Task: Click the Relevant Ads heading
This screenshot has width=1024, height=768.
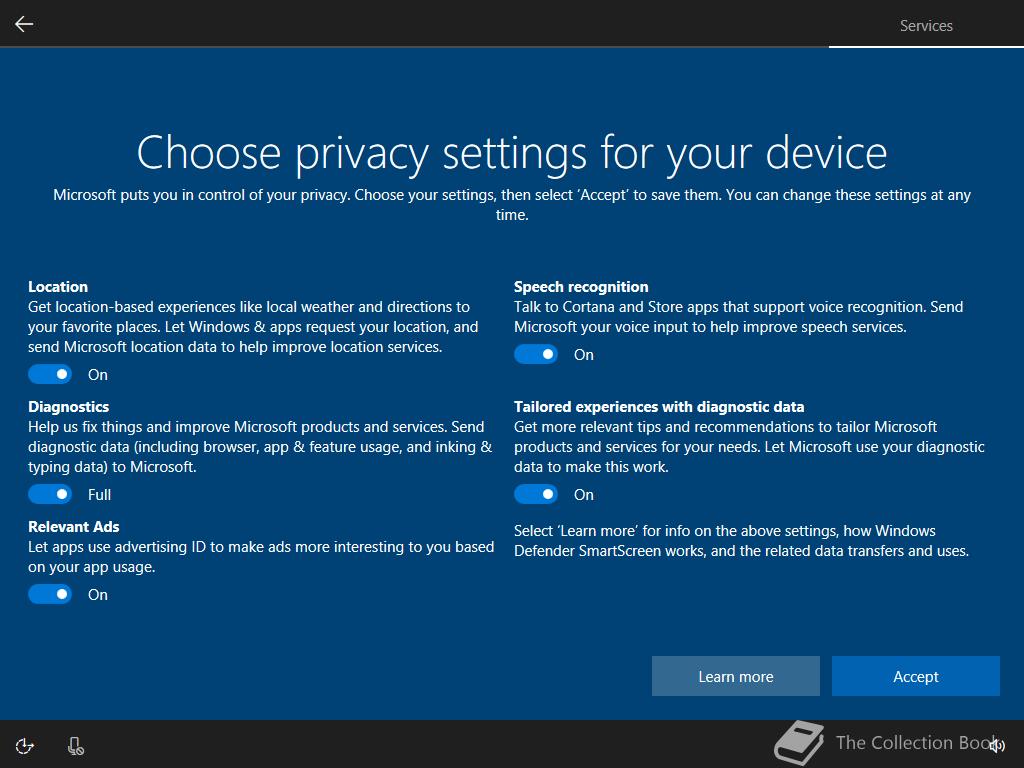Action: pyautogui.click(x=74, y=526)
